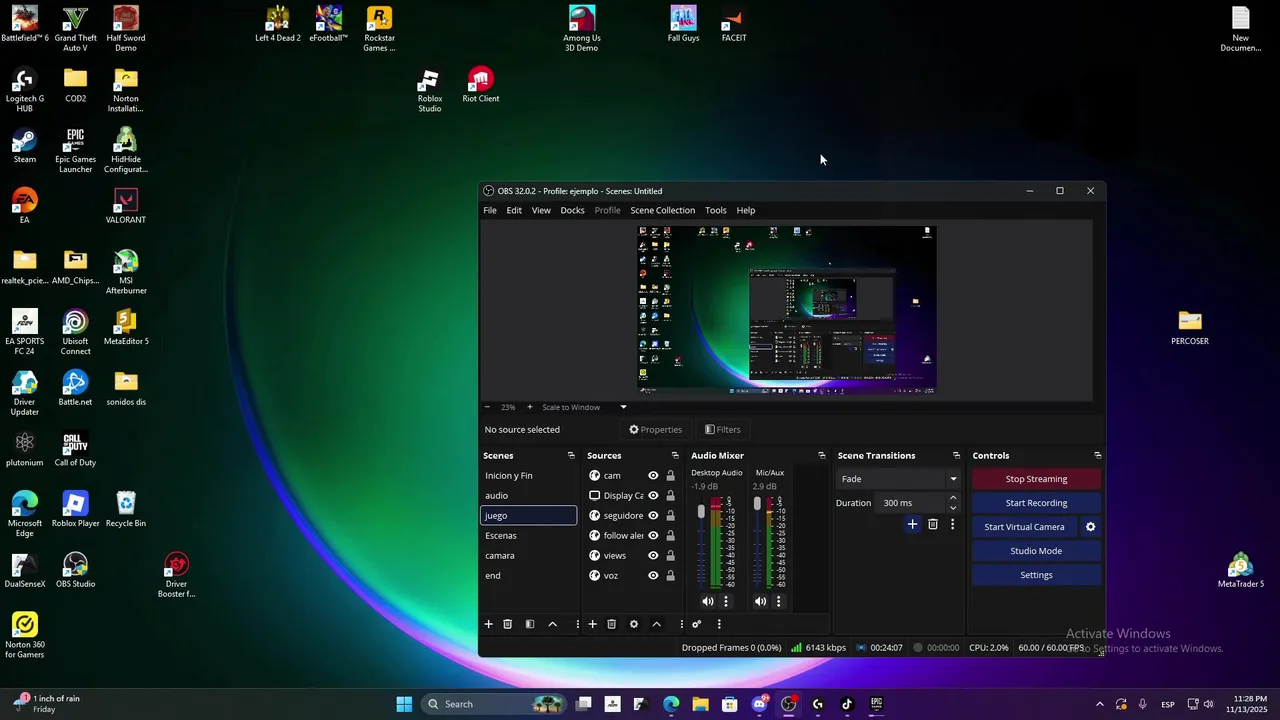Open the View menu
Screen dimensions: 1280x720
(x=541, y=210)
